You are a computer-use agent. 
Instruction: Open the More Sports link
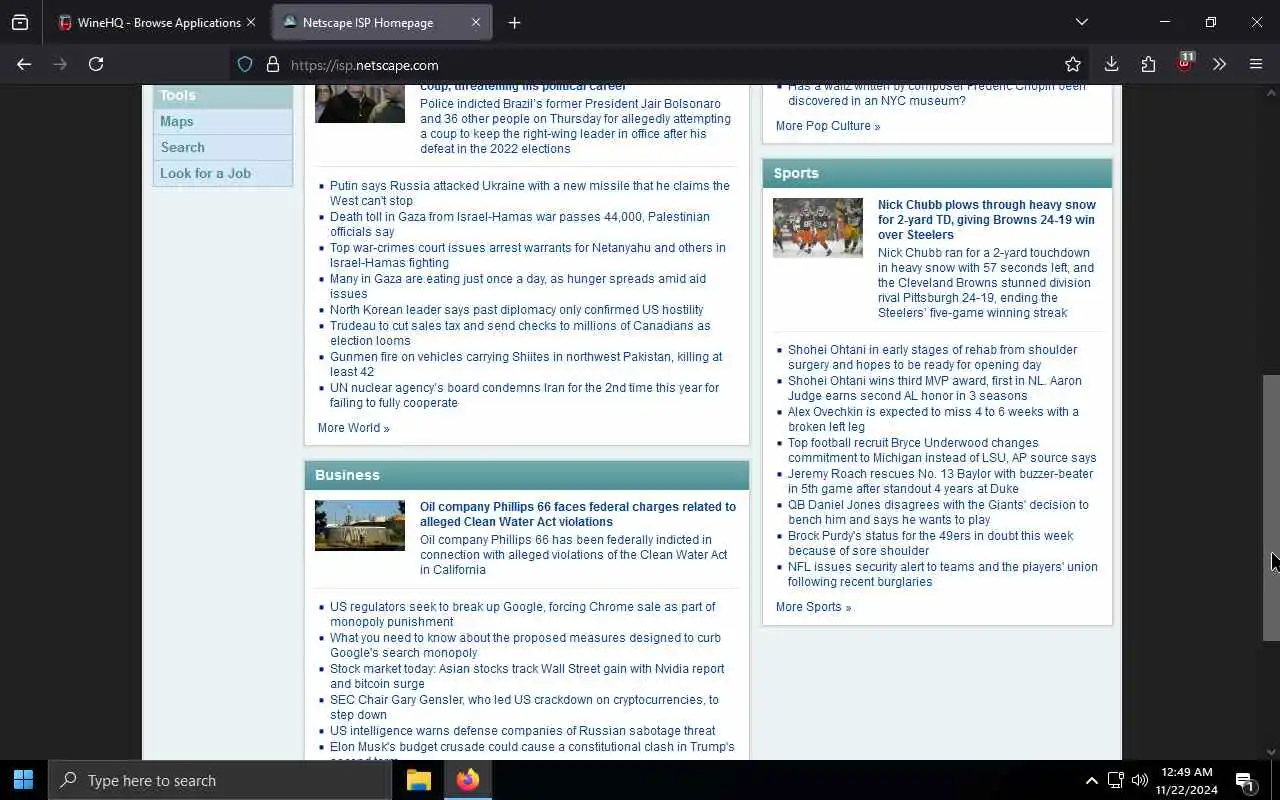[x=813, y=607]
